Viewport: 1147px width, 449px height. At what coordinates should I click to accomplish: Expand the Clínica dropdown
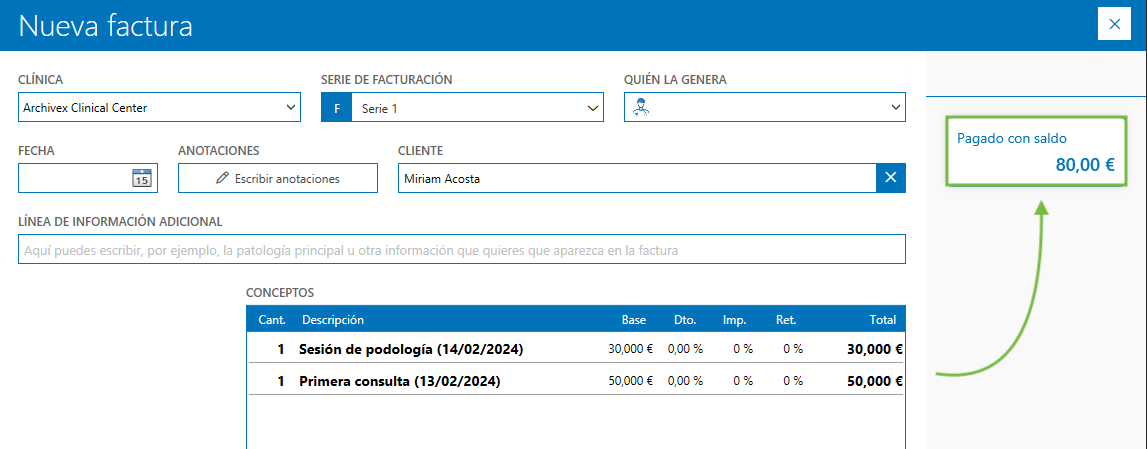(x=291, y=107)
